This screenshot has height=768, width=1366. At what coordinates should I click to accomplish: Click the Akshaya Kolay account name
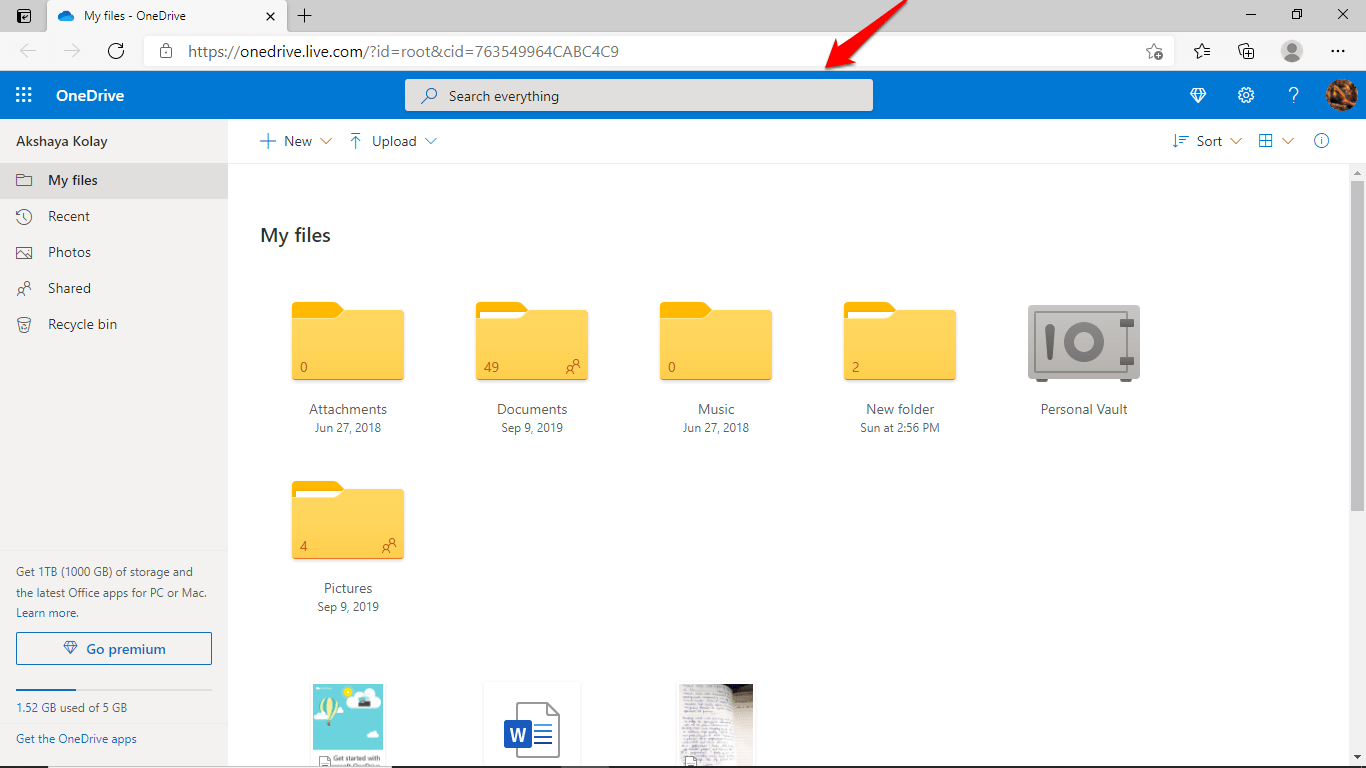point(62,141)
